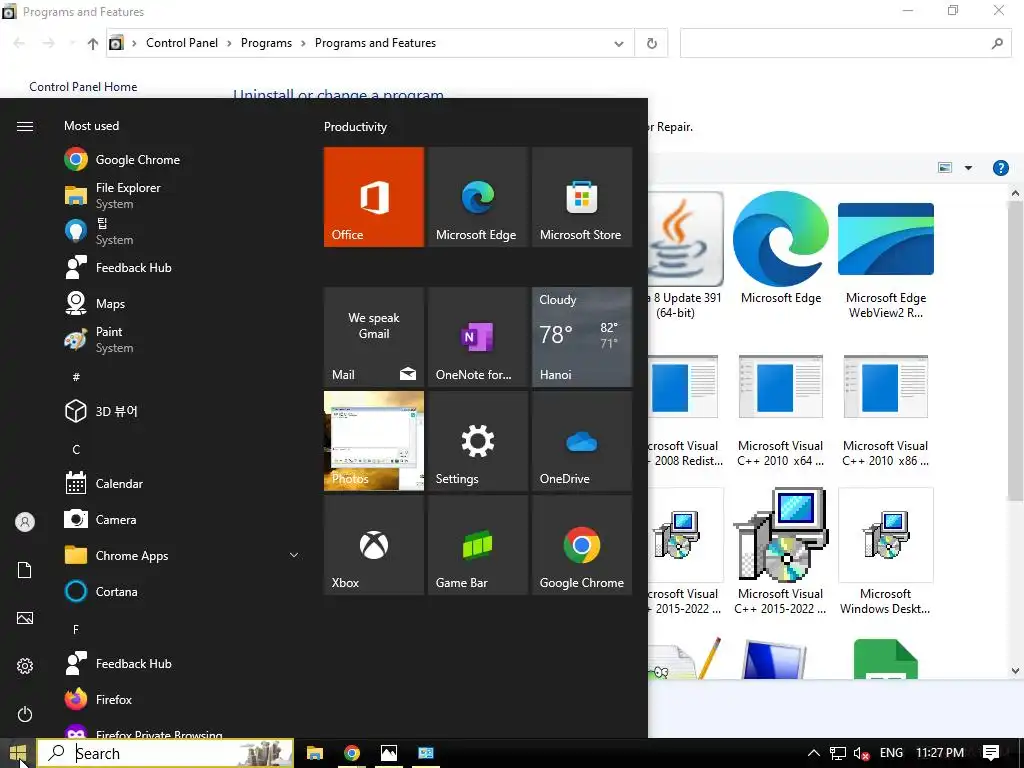Open the Settings tile
This screenshot has height=768, width=1024.
(x=477, y=441)
